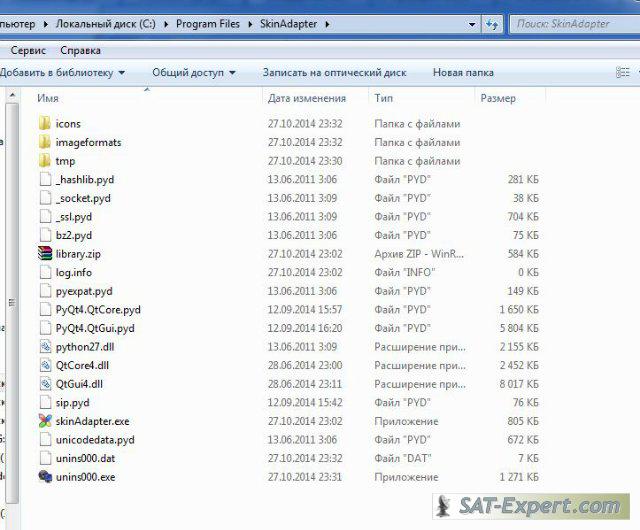
Task: Open address bar history dropdown arrow
Action: (472, 24)
